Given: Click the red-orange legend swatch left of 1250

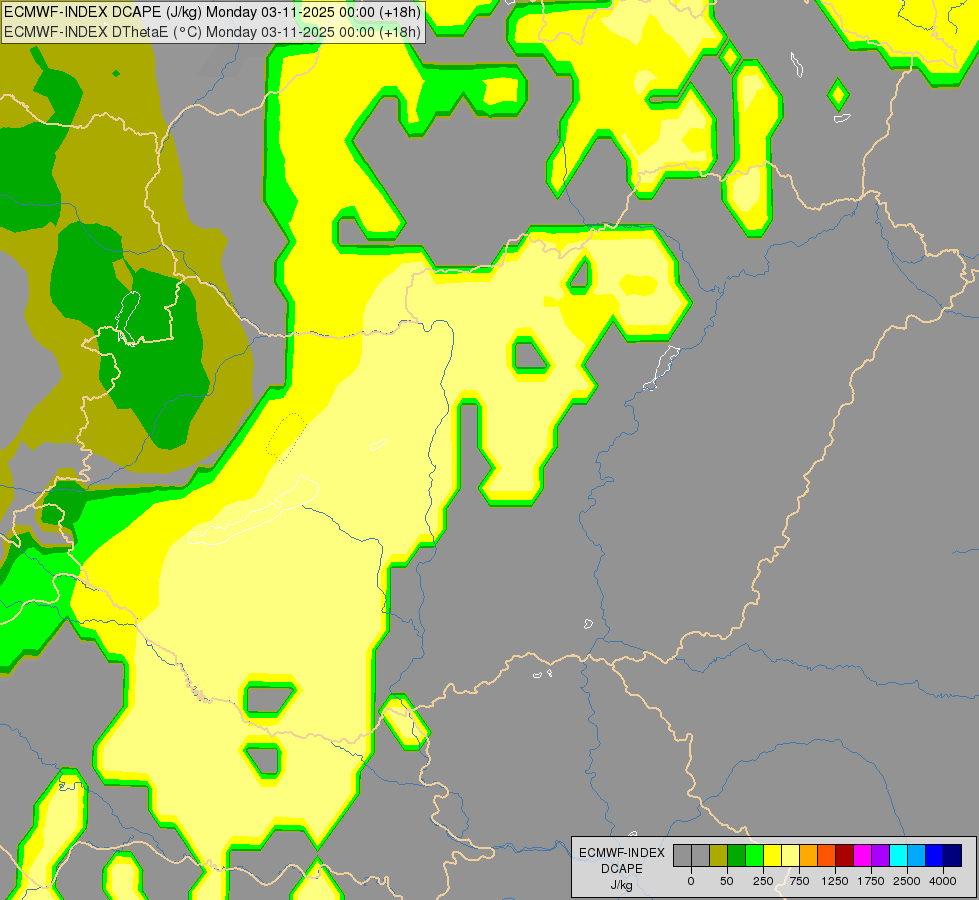Looking at the screenshot, I should click(x=827, y=855).
